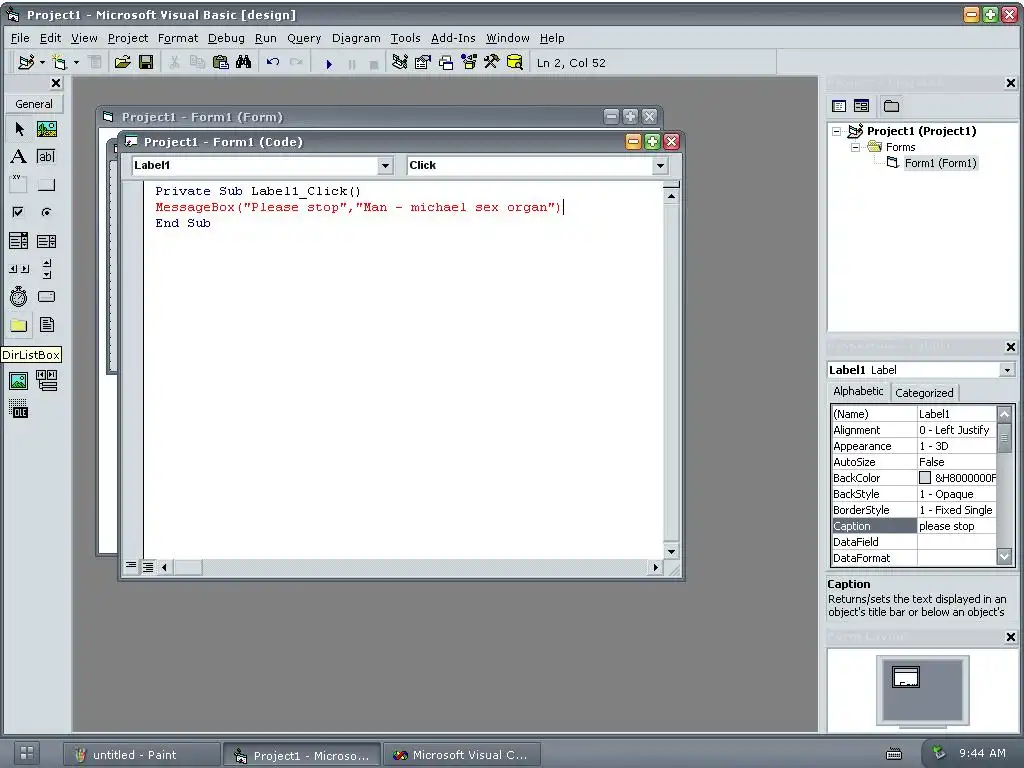1024x768 pixels.
Task: Select the CommandButton tool
Action: (46, 185)
